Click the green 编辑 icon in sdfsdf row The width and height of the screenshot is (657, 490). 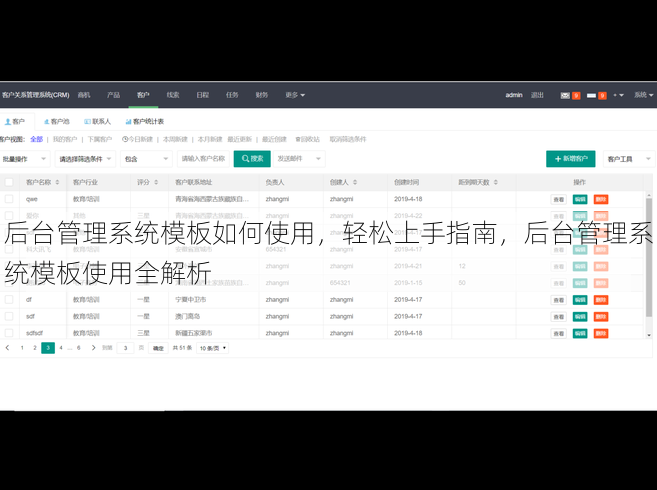580,334
